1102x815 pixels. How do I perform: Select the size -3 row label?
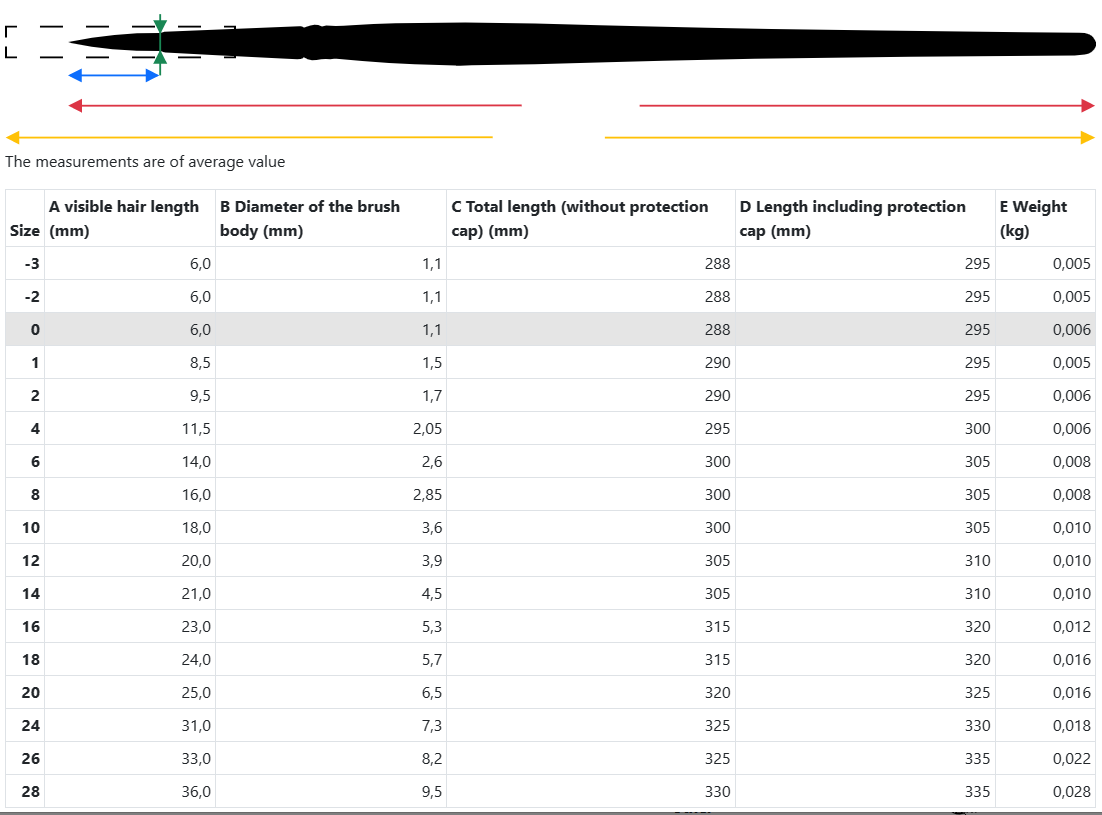point(32,263)
